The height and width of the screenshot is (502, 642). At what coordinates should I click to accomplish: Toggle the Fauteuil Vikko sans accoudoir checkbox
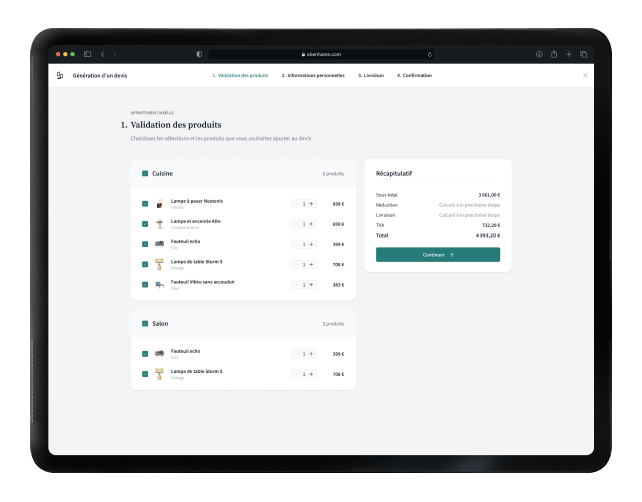click(145, 285)
